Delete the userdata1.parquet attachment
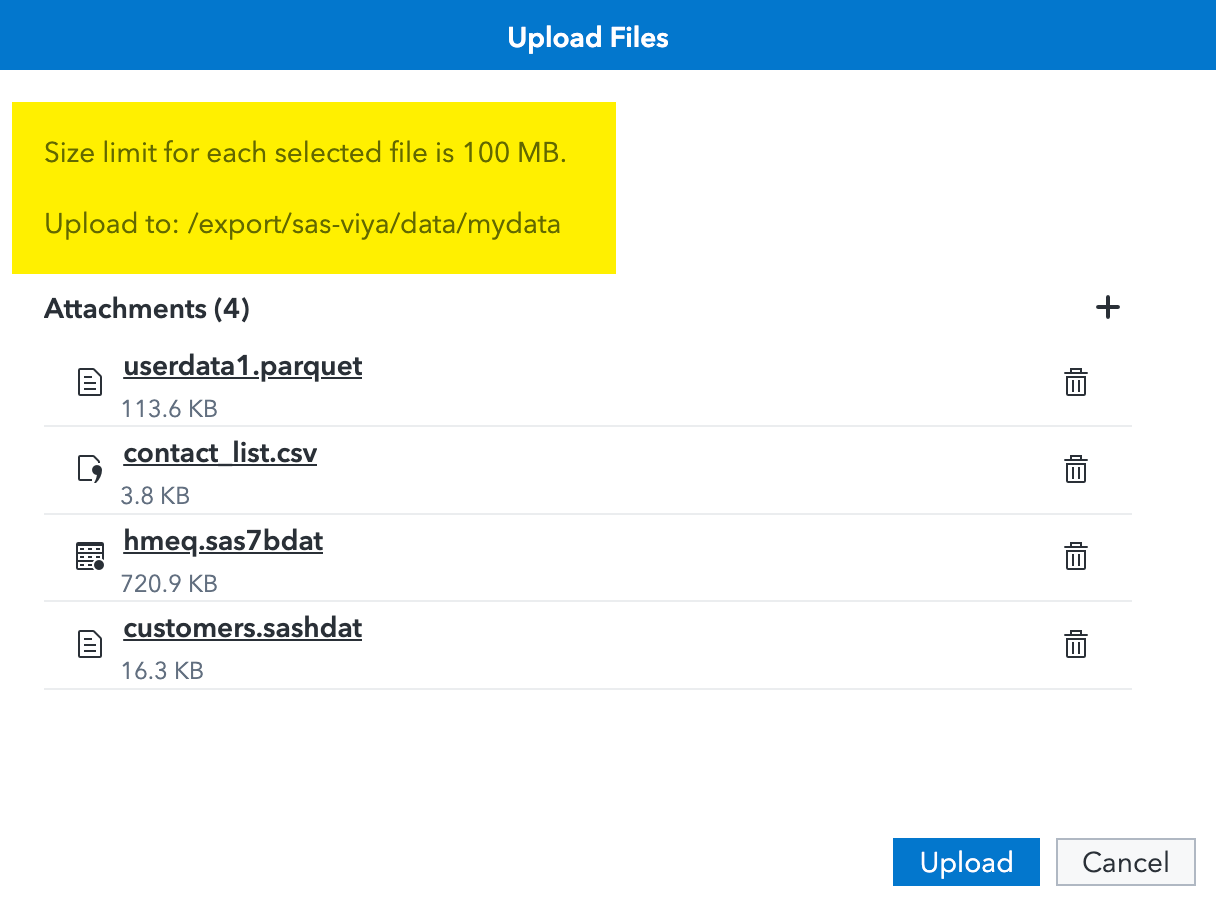The image size is (1216, 902). [1076, 381]
